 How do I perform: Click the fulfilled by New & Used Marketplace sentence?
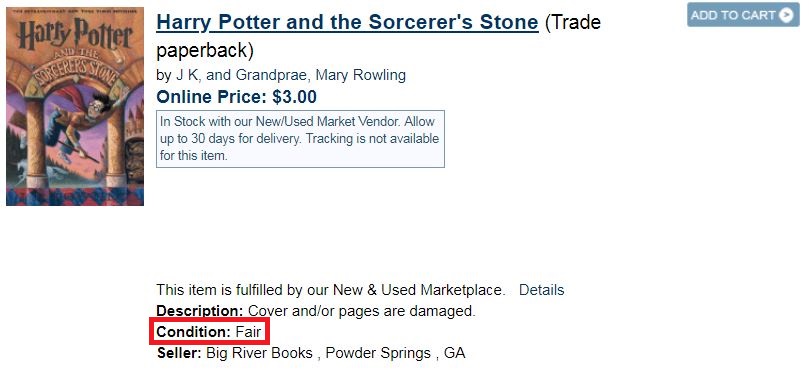coord(331,290)
